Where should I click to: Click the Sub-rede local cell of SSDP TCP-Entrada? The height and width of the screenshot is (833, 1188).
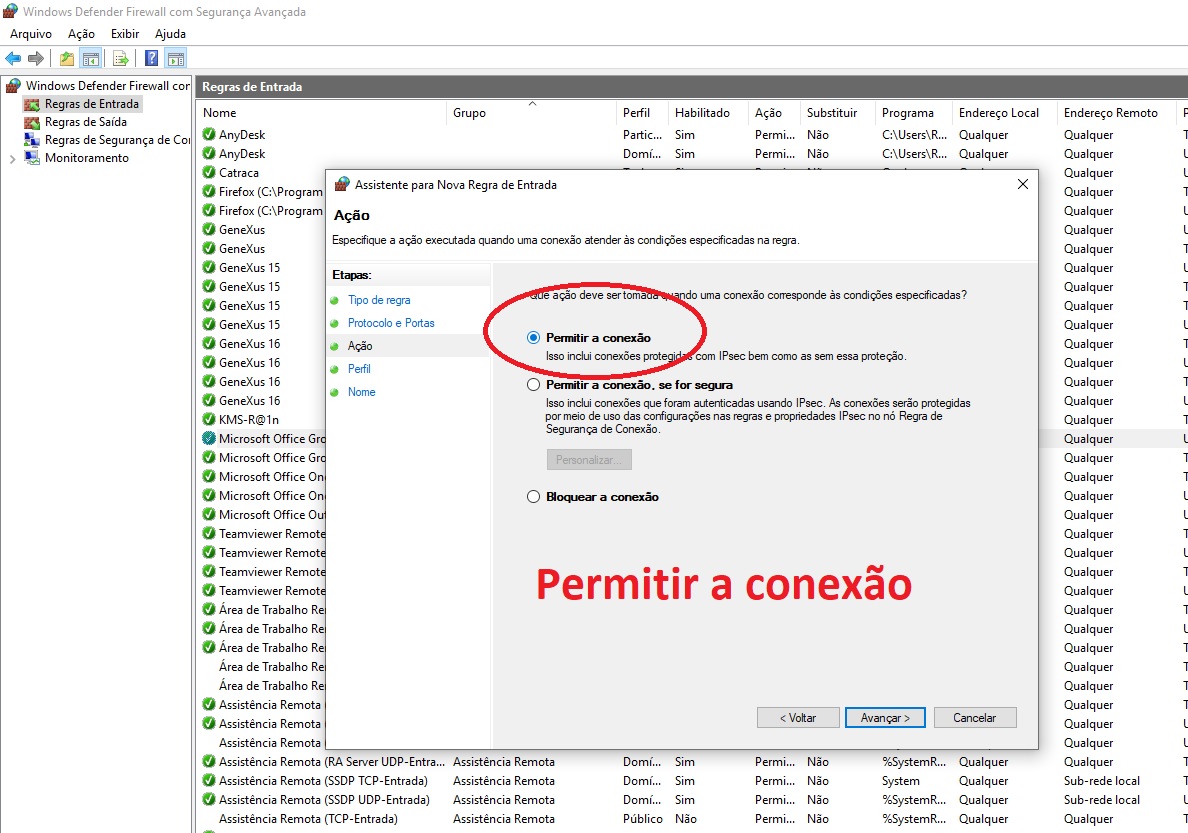click(x=1102, y=781)
